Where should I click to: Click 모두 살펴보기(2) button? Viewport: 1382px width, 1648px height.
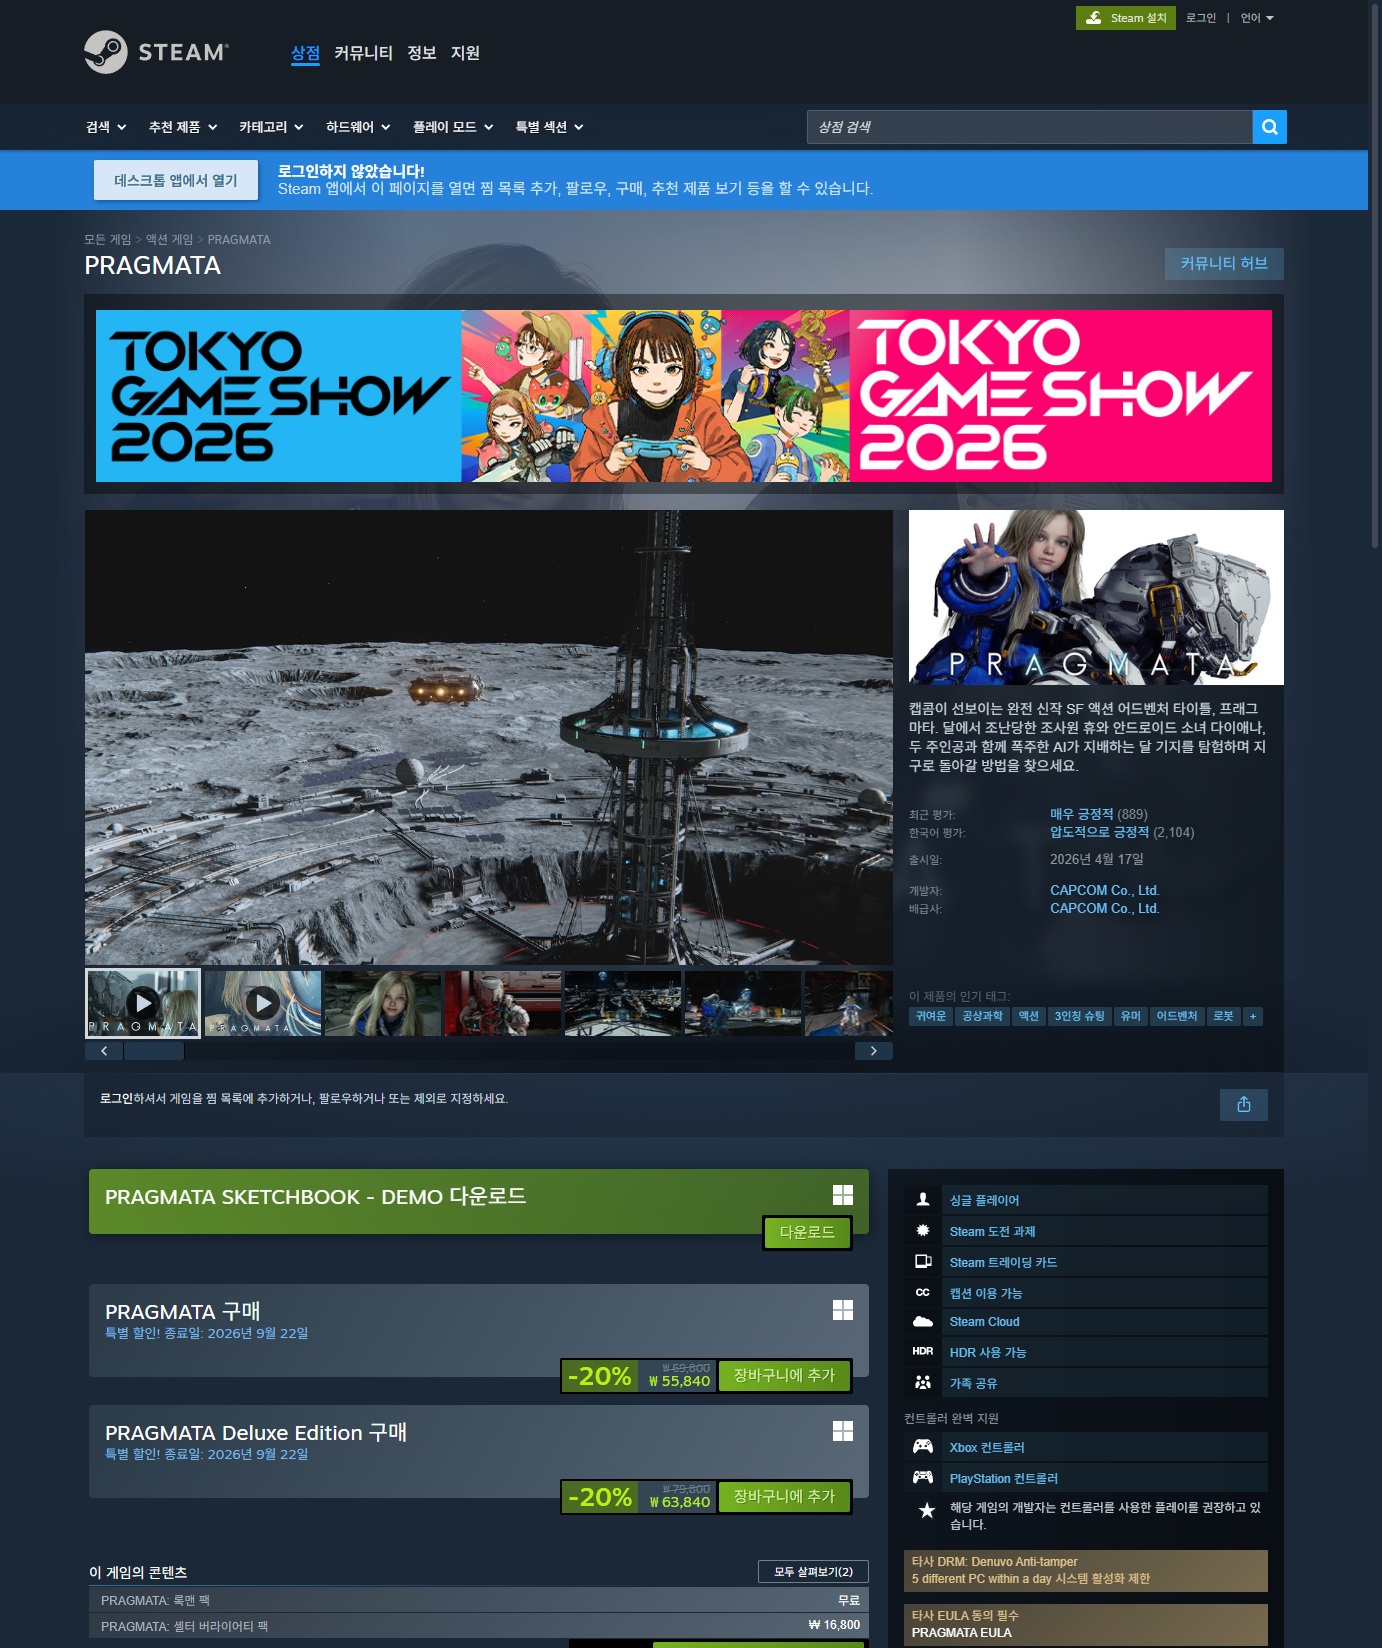coord(813,1572)
